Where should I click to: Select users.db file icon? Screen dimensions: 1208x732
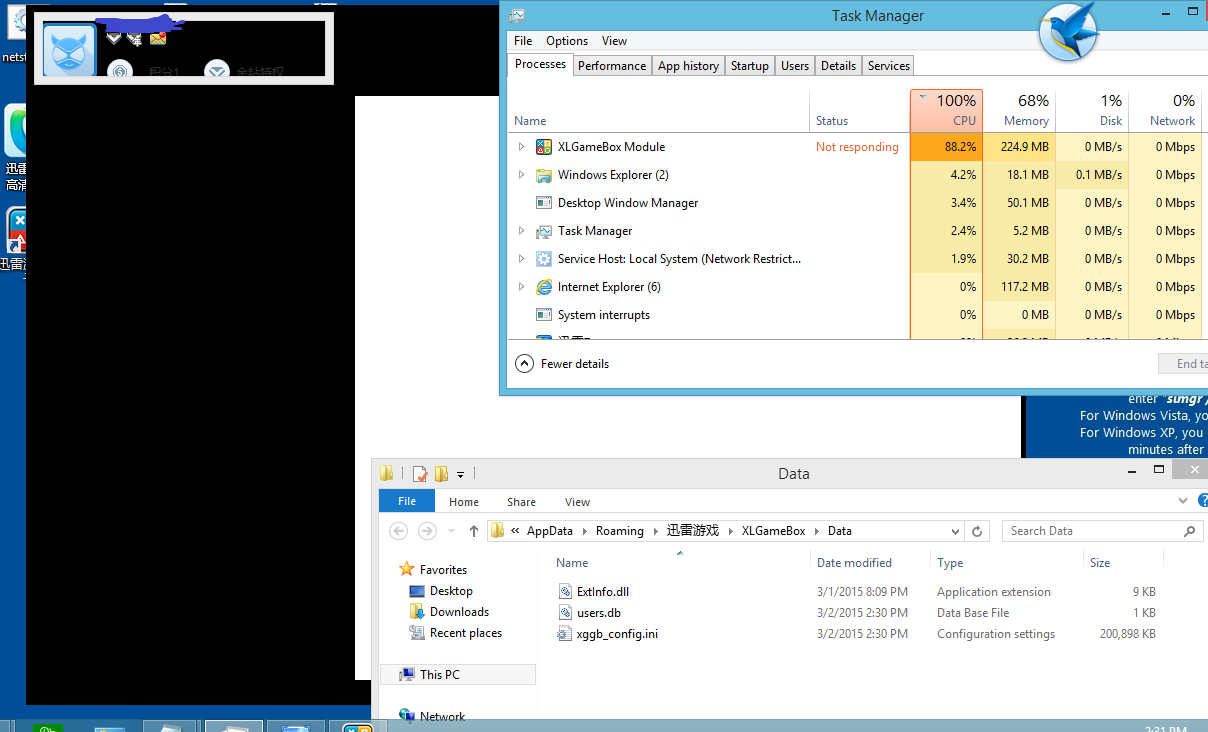tap(566, 613)
